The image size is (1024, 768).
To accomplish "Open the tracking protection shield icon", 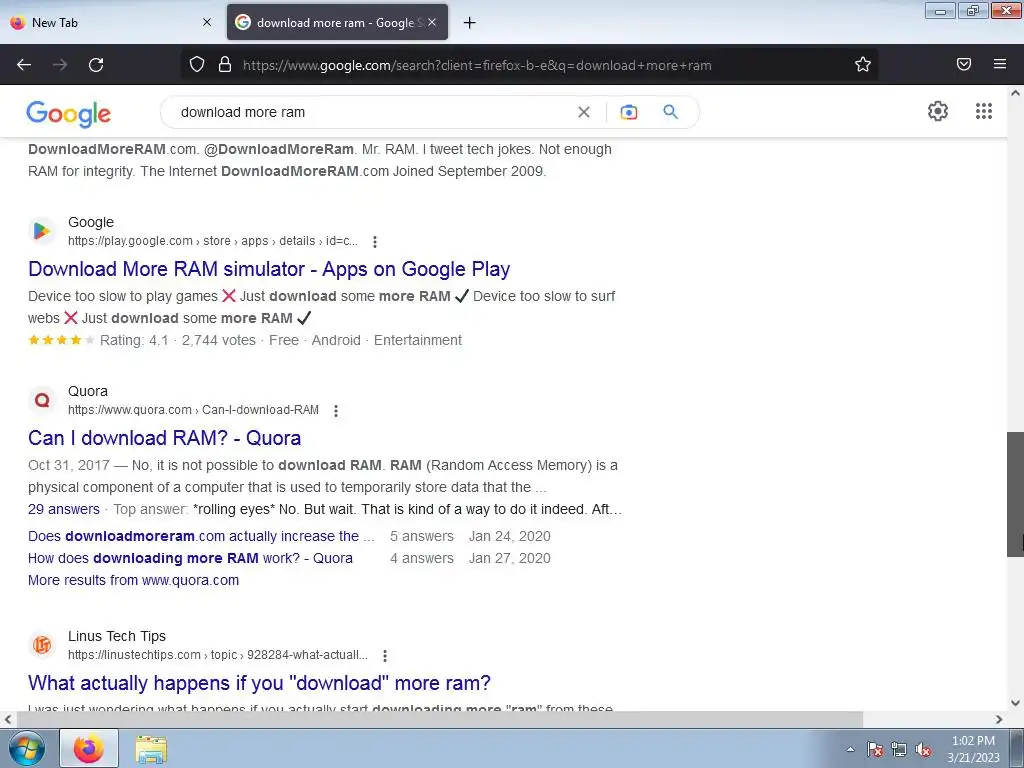I will (197, 65).
